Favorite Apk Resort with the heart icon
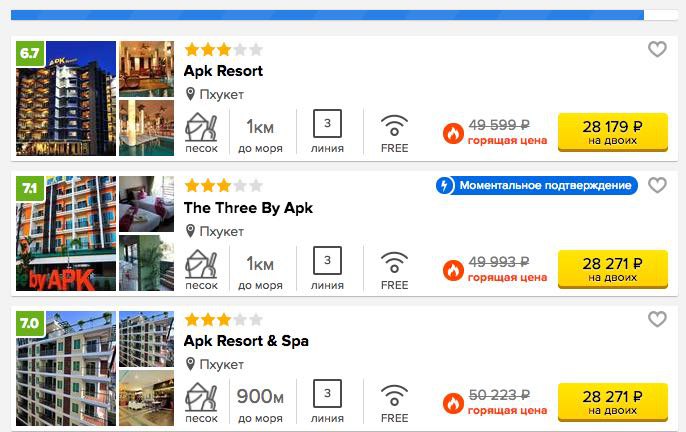 (x=657, y=49)
